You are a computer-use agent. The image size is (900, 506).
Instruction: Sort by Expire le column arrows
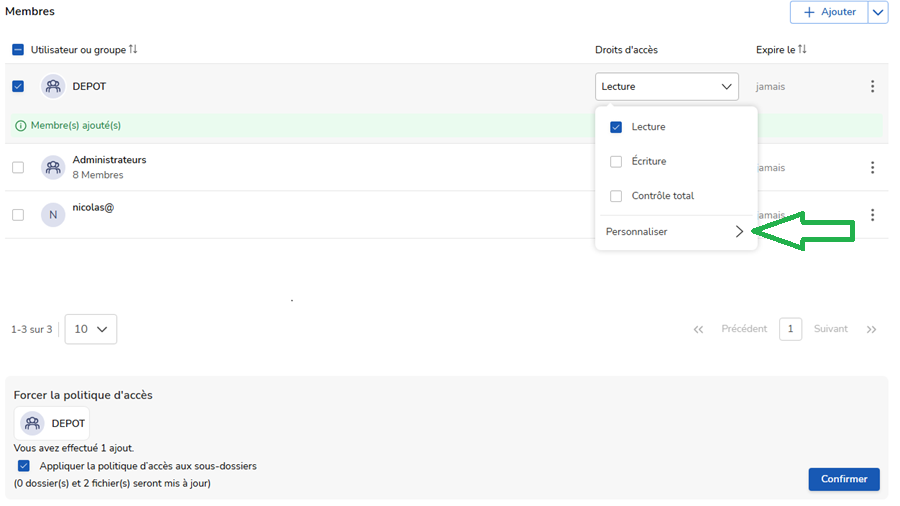point(802,49)
